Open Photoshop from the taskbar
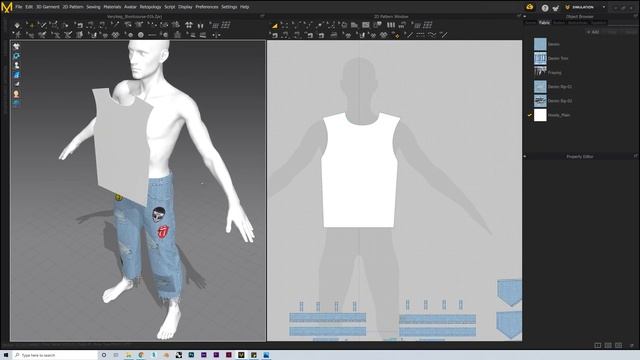640x360 pixels. tap(191, 355)
